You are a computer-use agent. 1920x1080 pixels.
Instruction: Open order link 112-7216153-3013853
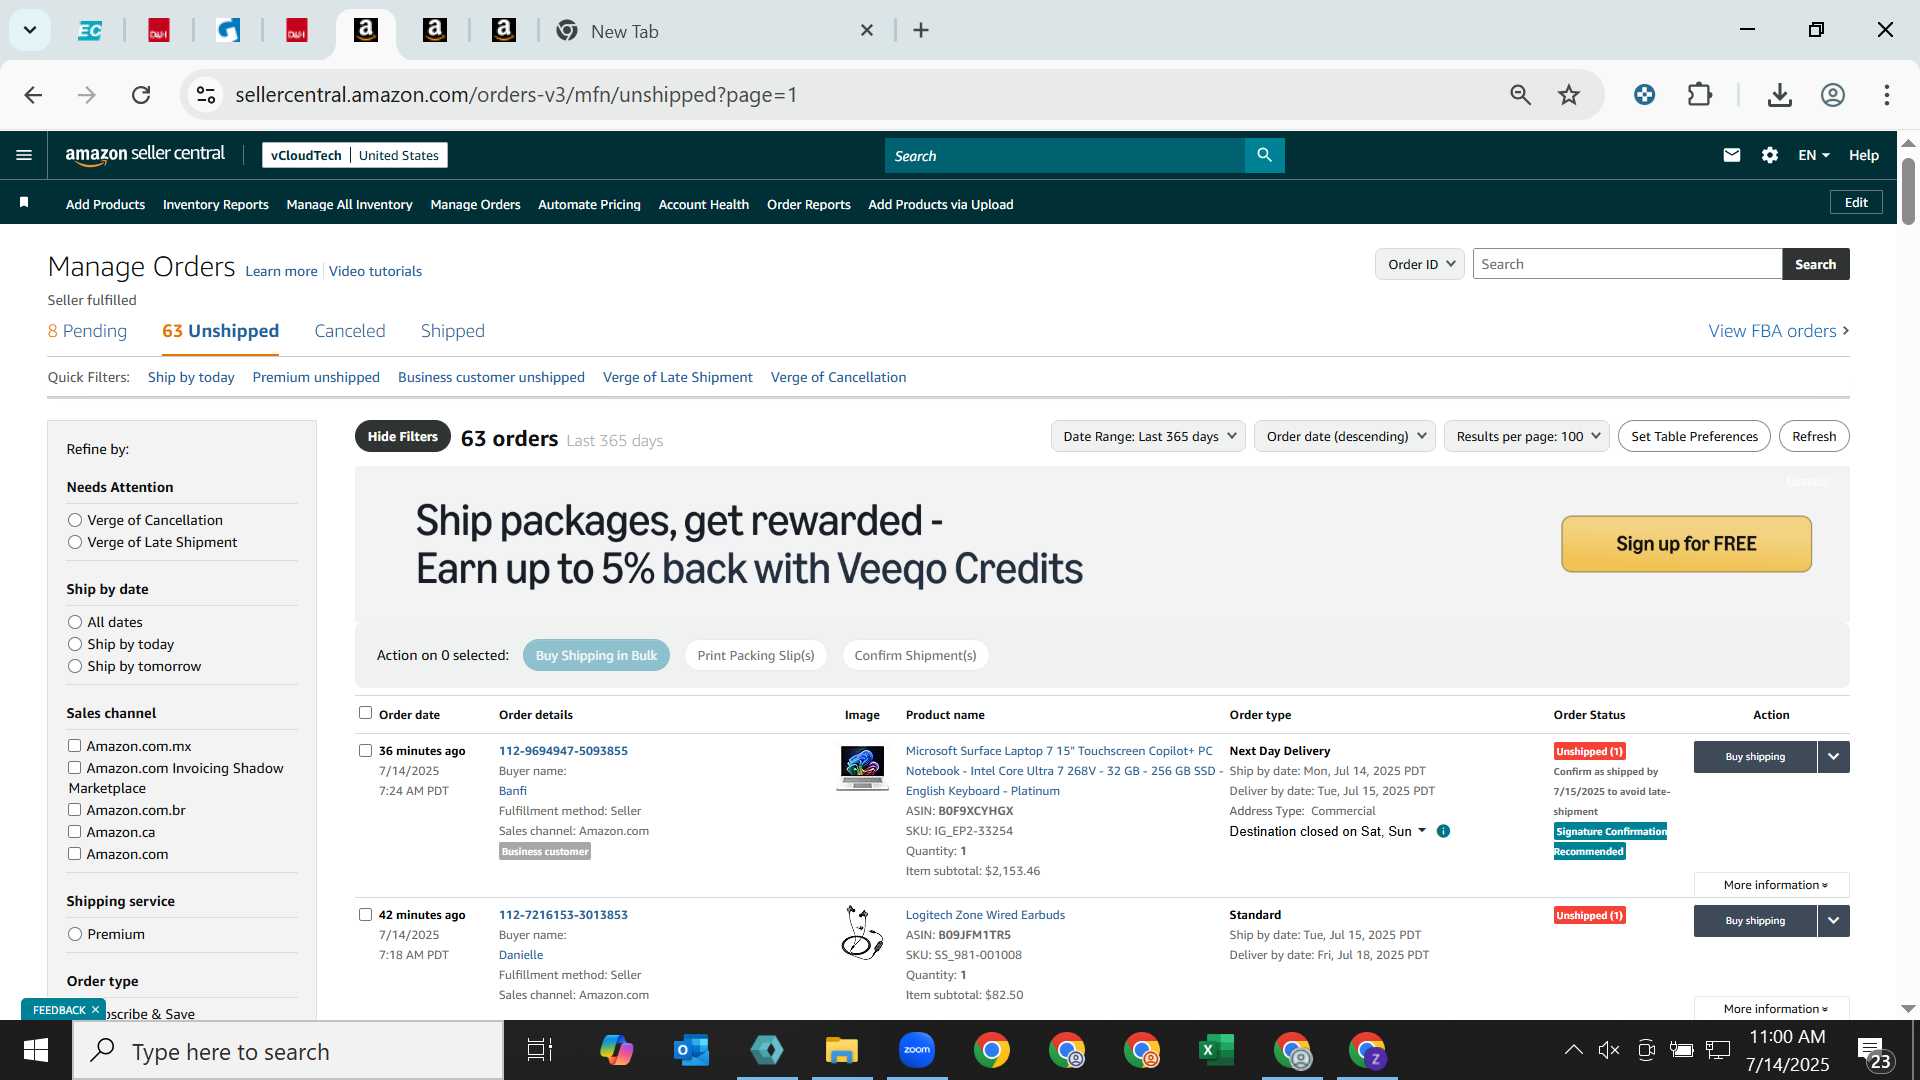click(563, 915)
